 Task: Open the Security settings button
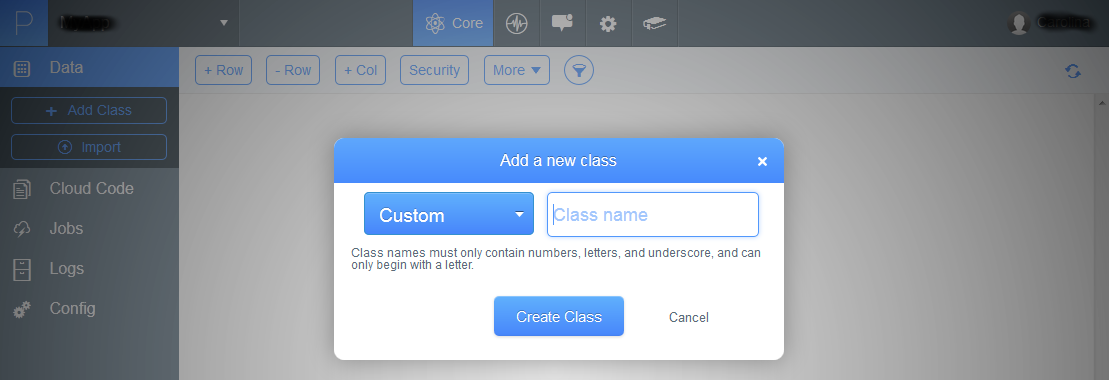(x=434, y=70)
